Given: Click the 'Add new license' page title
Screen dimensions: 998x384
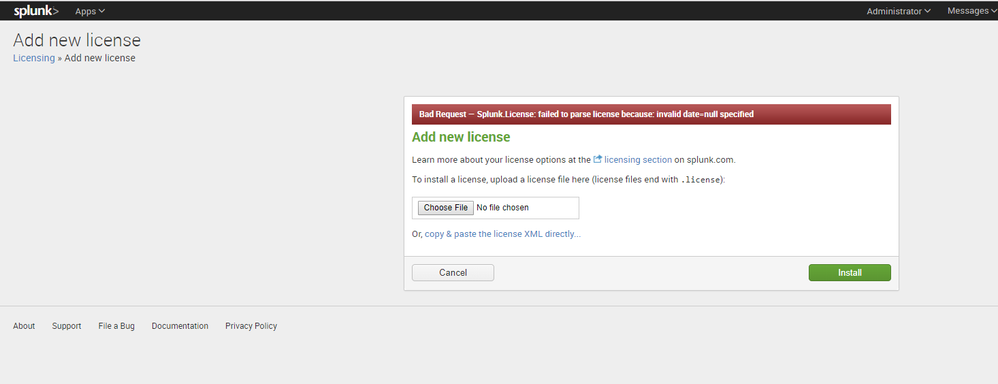Looking at the screenshot, I should pyautogui.click(x=77, y=40).
